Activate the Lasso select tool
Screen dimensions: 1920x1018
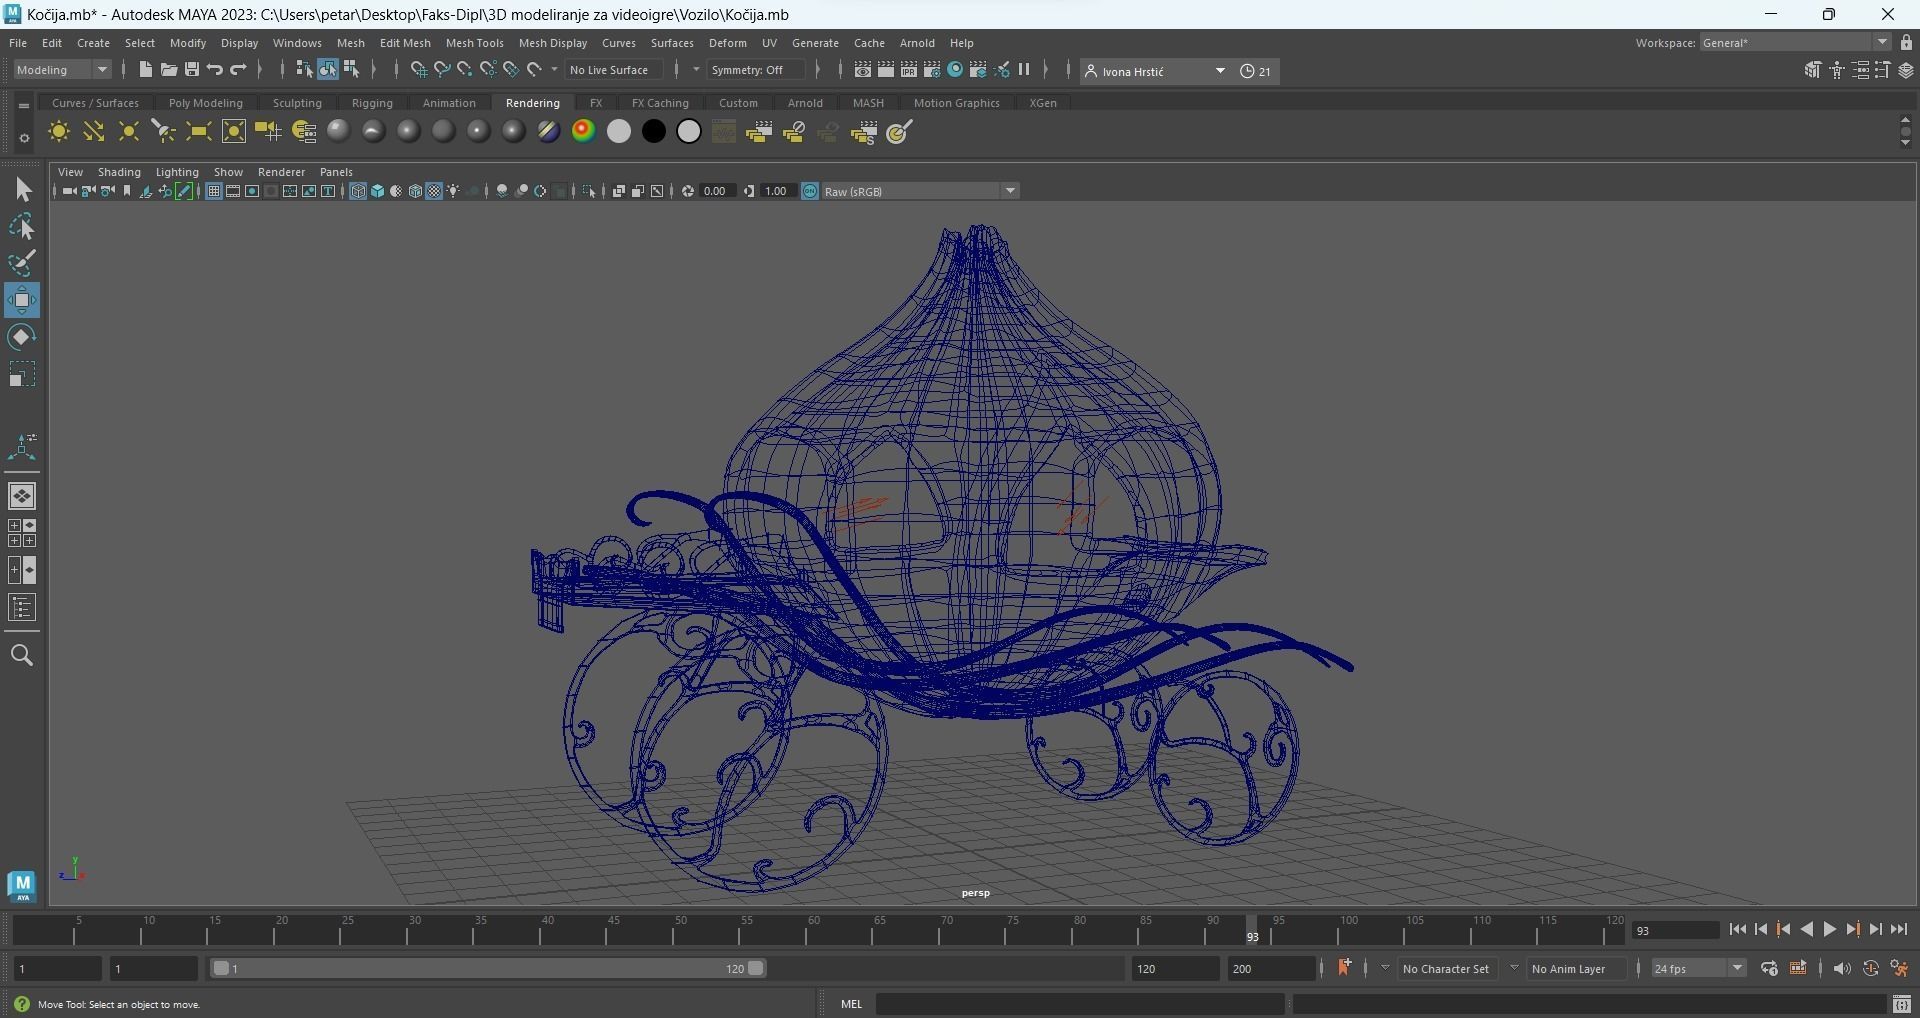pyautogui.click(x=22, y=227)
